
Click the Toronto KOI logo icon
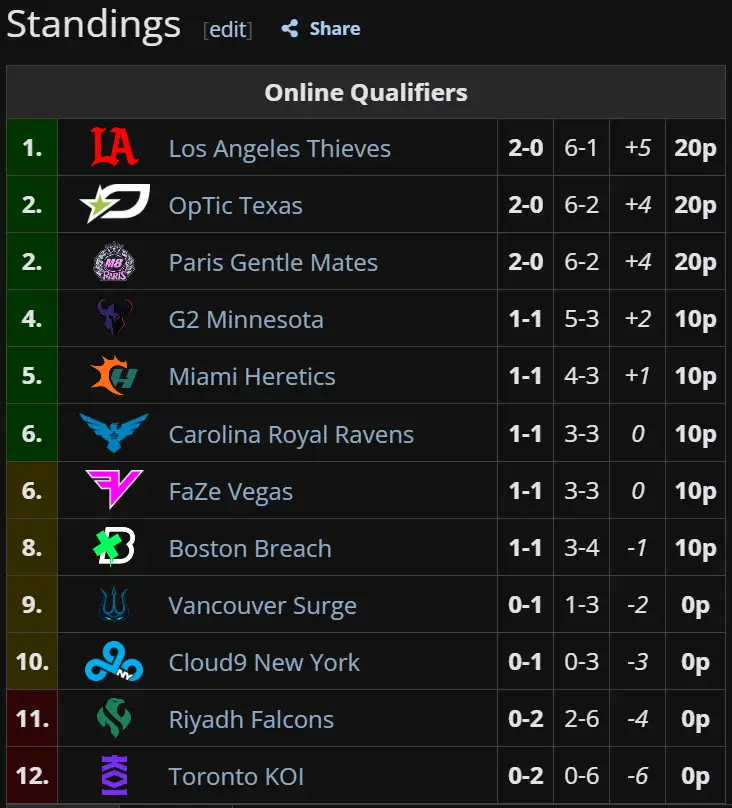pos(114,776)
